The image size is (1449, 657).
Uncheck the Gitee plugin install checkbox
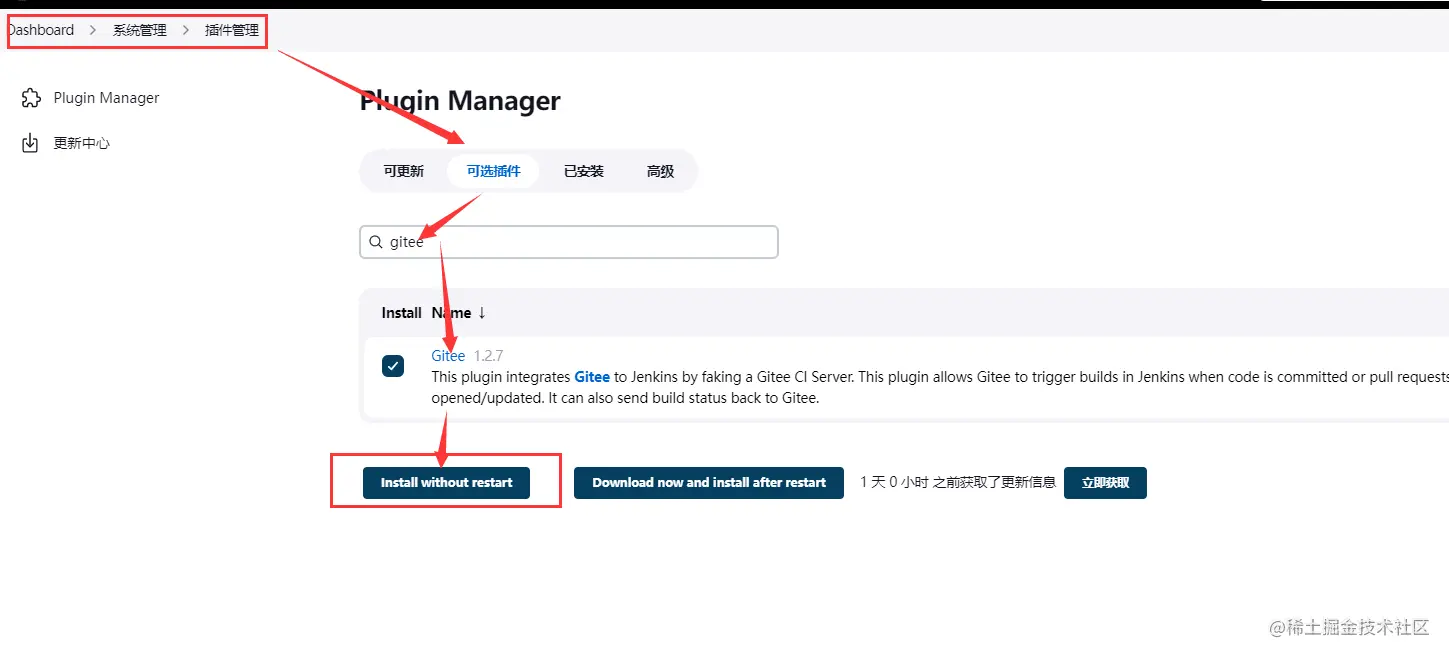pos(393,366)
